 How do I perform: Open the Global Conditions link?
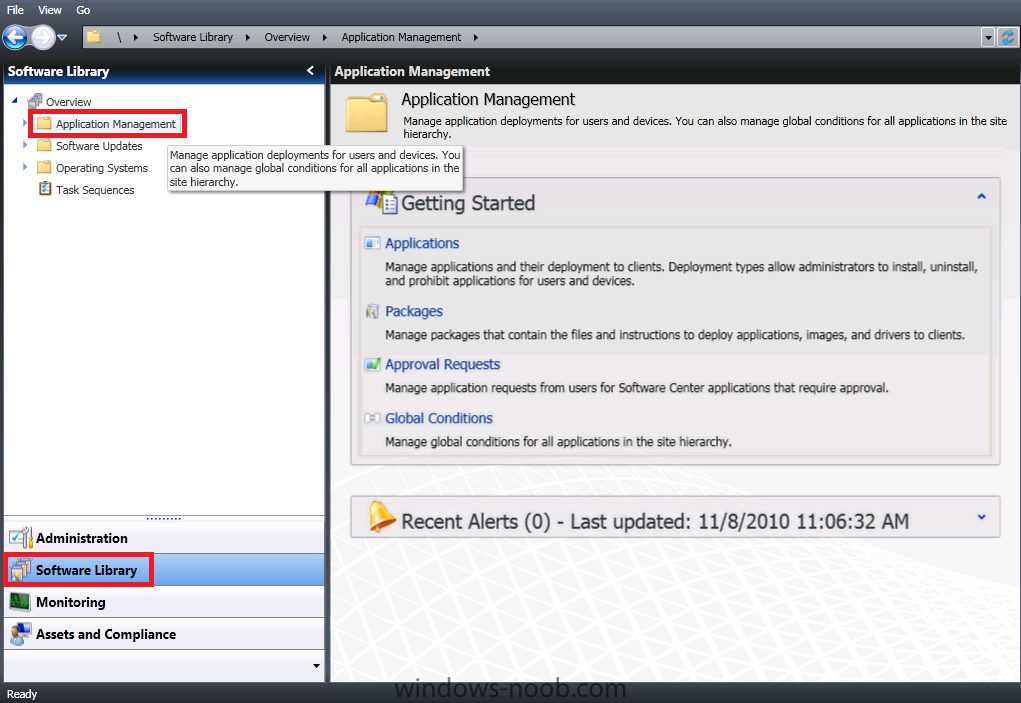pos(439,418)
